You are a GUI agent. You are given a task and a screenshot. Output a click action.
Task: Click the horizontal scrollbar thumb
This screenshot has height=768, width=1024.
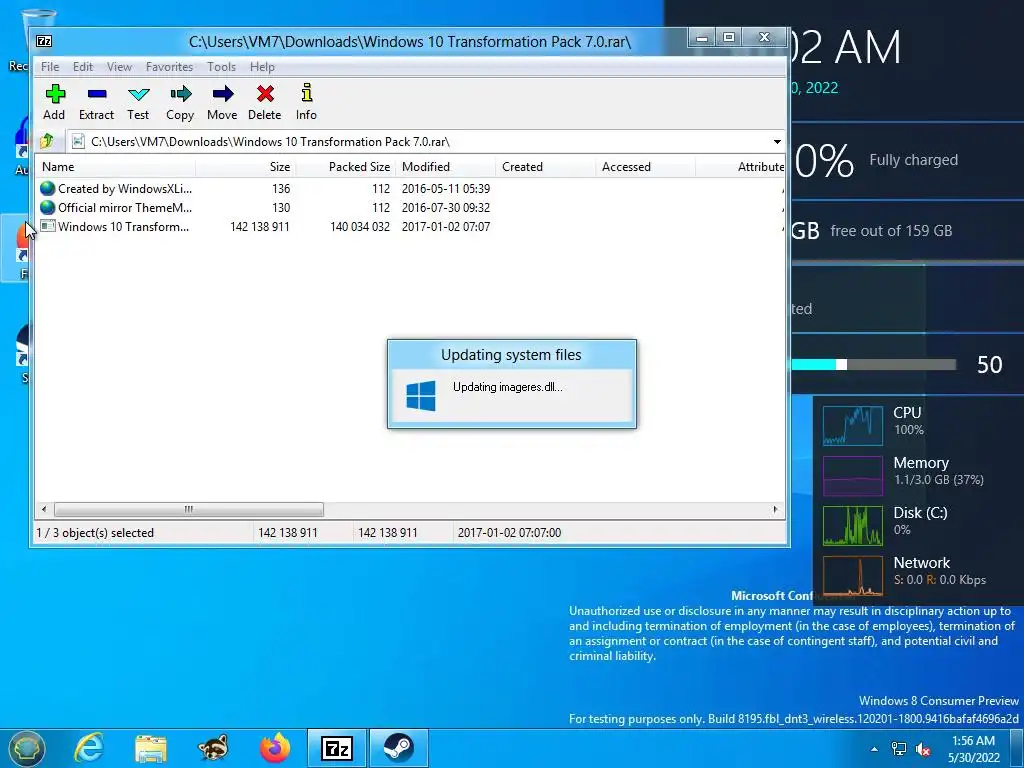189,509
